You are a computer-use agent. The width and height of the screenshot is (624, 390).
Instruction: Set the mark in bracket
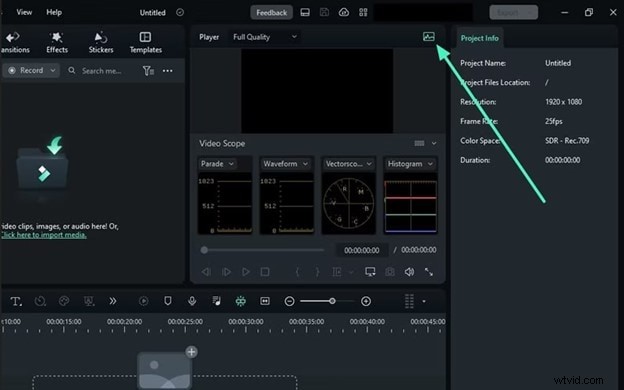click(x=297, y=272)
